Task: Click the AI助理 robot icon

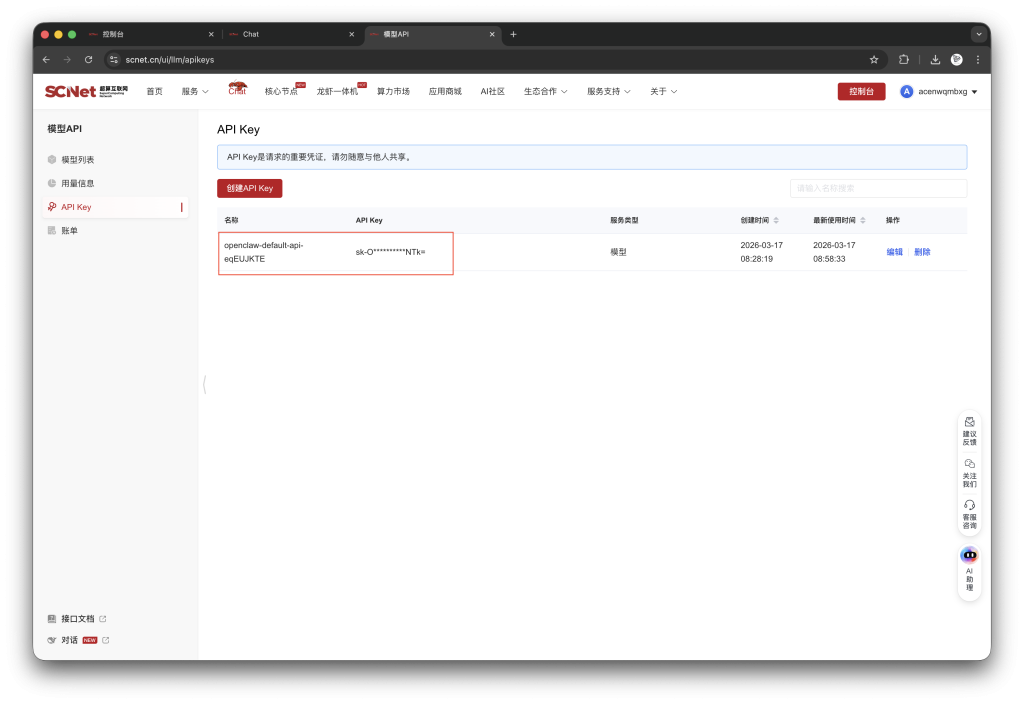Action: 968,555
